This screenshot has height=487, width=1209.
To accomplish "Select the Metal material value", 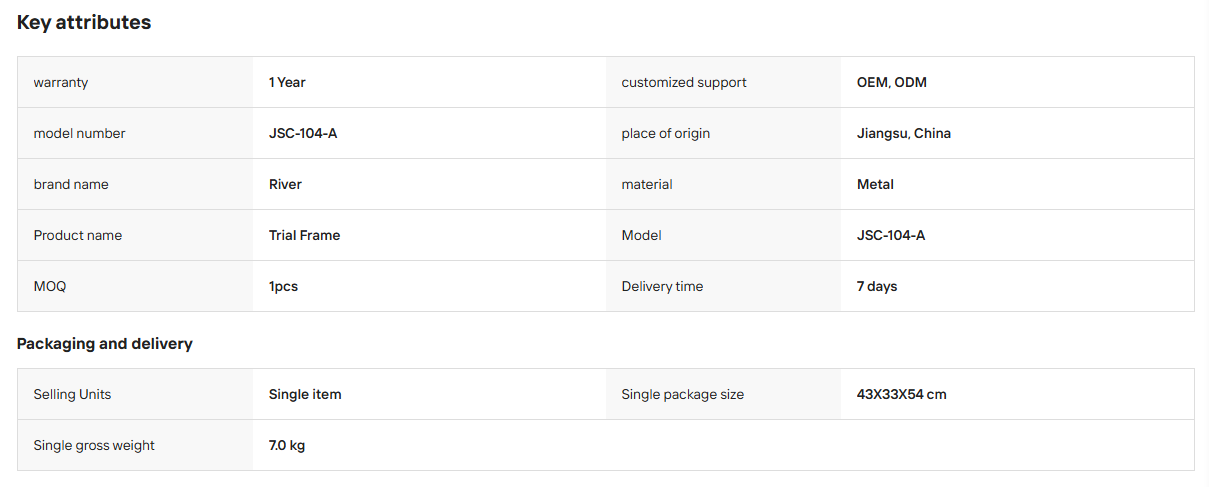I will pyautogui.click(x=875, y=184).
